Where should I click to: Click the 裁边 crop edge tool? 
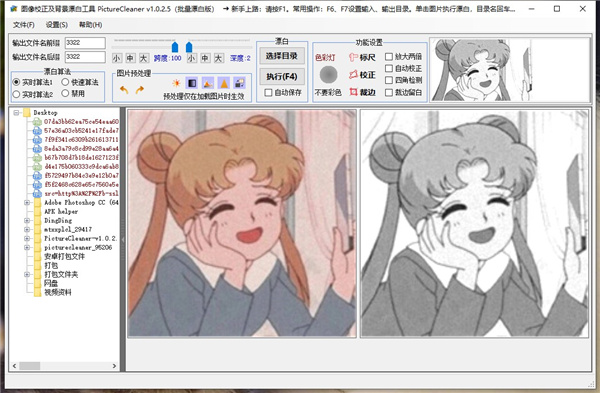[x=362, y=92]
